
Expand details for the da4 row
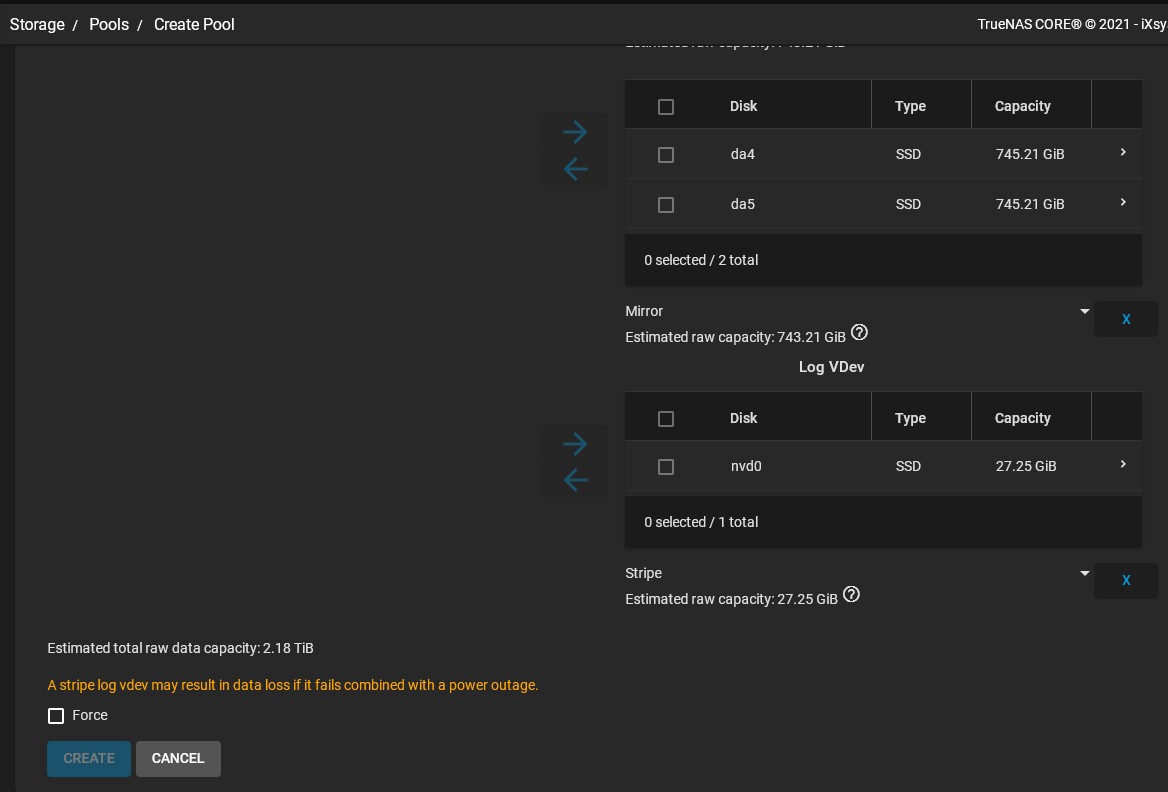click(x=1123, y=153)
